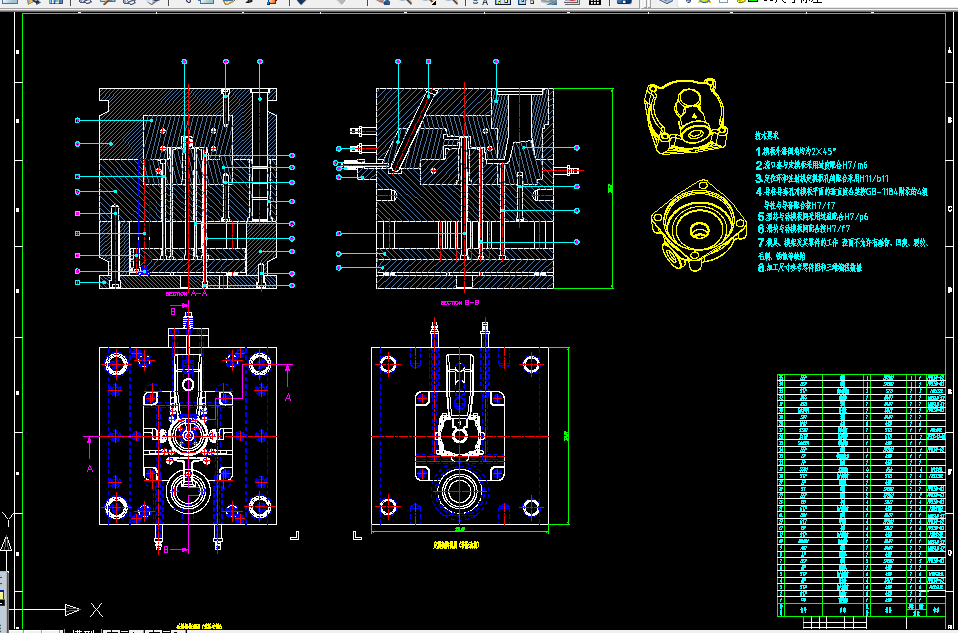Select the magenta A section marker at left
Image resolution: width=958 pixels, height=633 pixels.
click(89, 469)
